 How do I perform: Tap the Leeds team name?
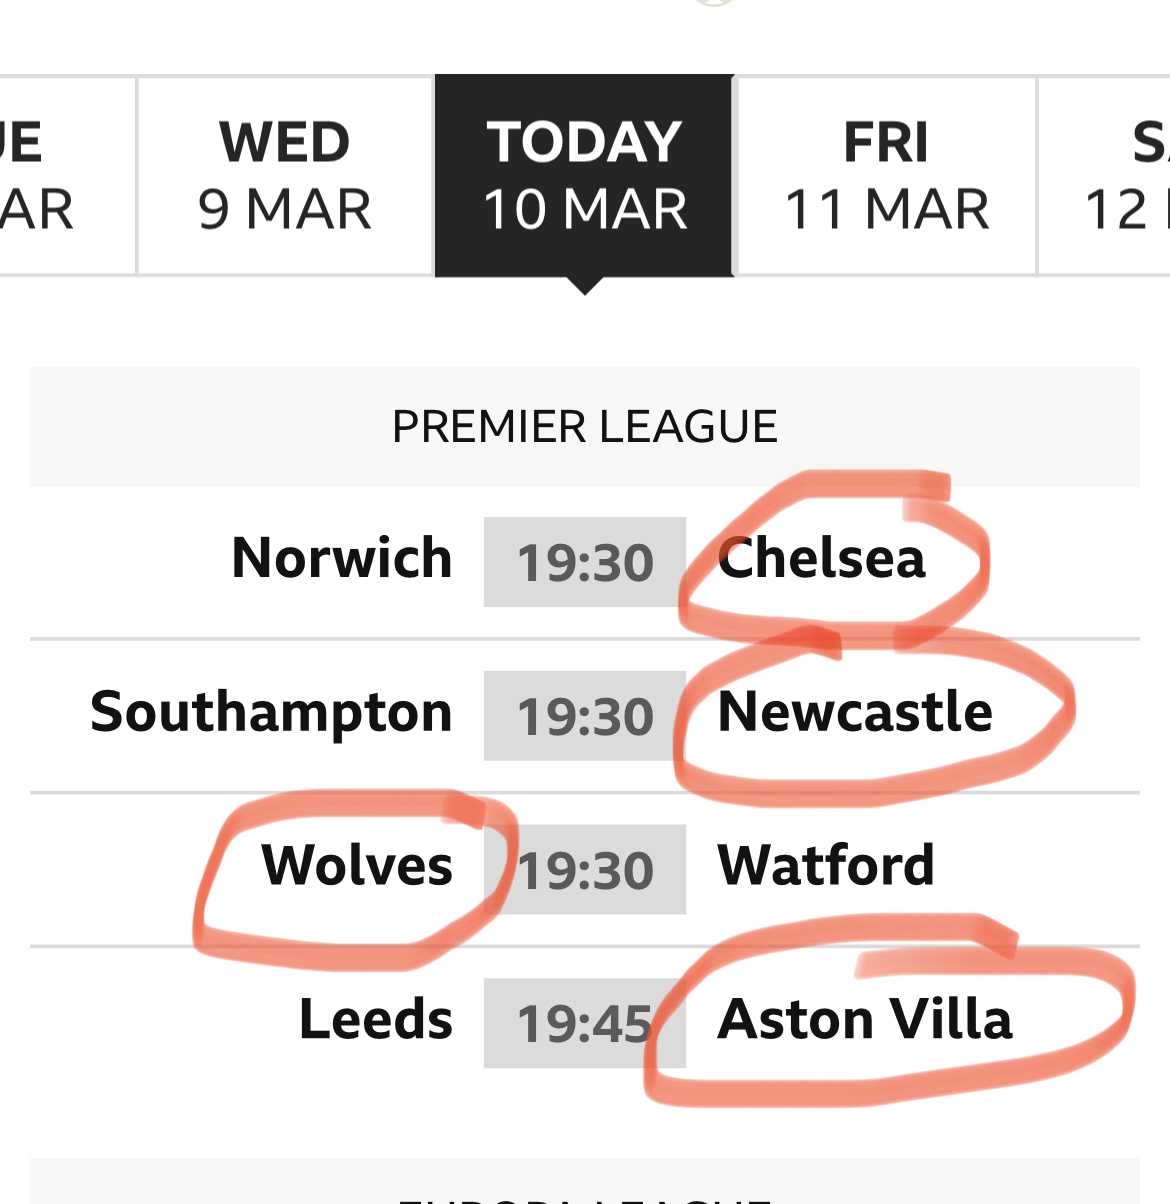pos(376,1019)
